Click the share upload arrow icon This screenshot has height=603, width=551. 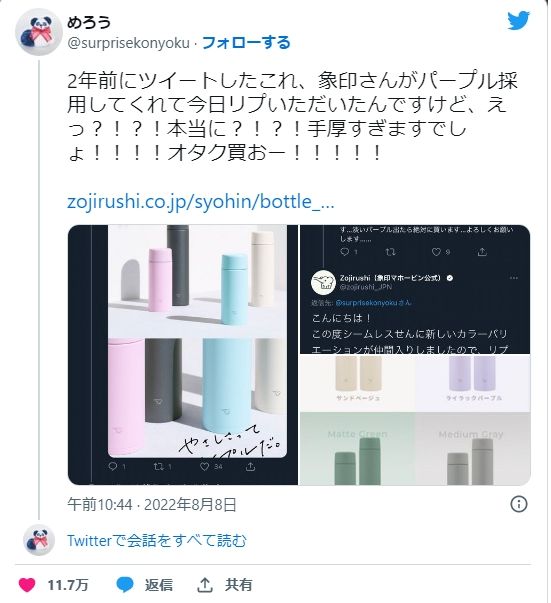point(205,585)
